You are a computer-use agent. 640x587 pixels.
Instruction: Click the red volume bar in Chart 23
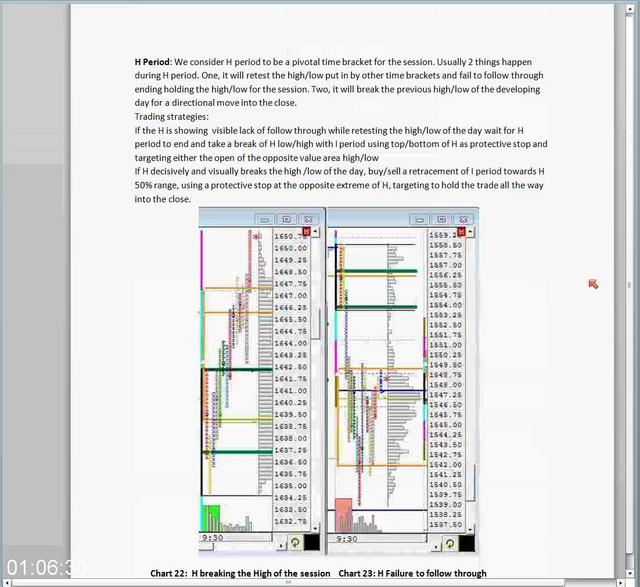point(343,514)
